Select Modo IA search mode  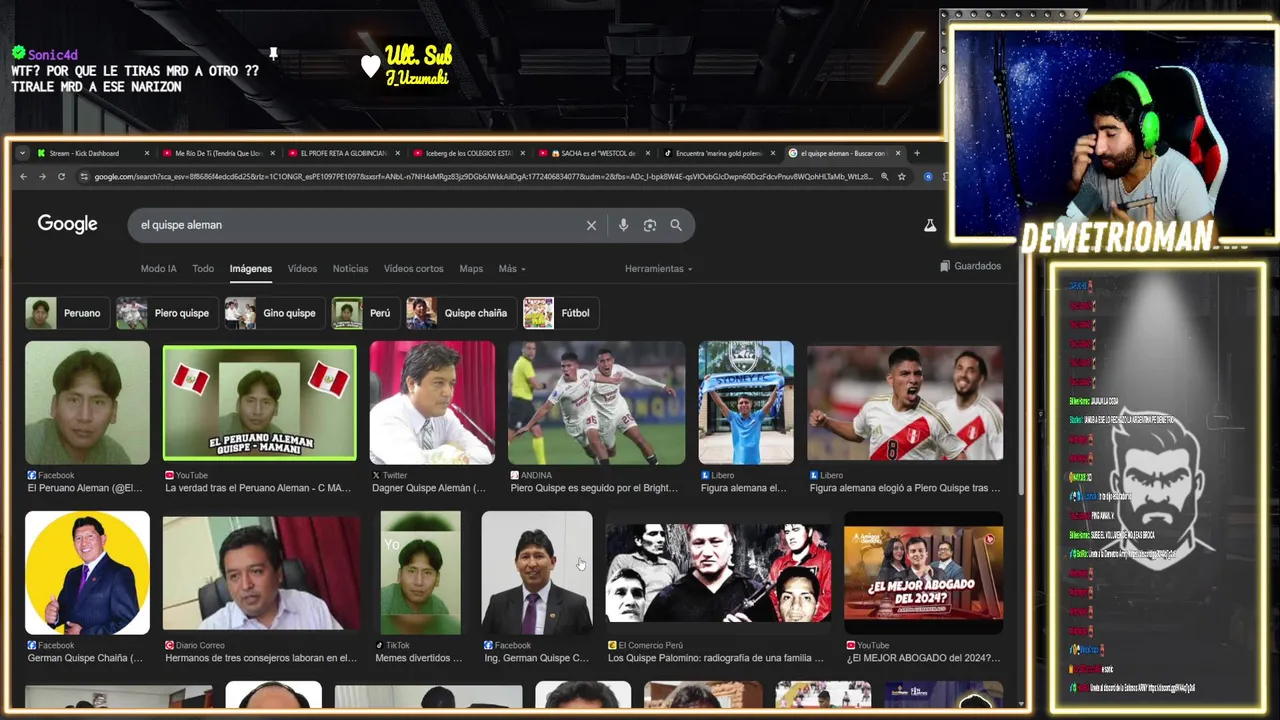158,269
